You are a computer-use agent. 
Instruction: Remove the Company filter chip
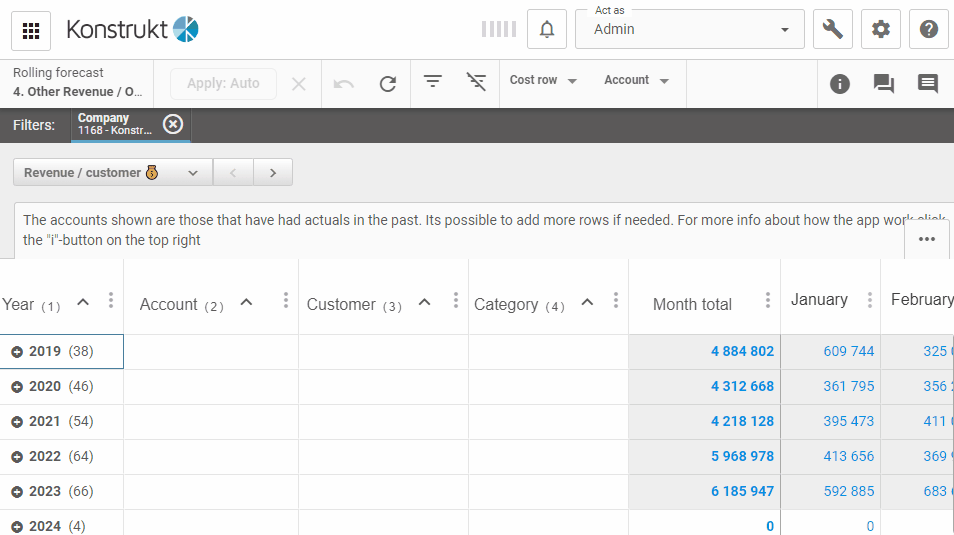tap(173, 124)
